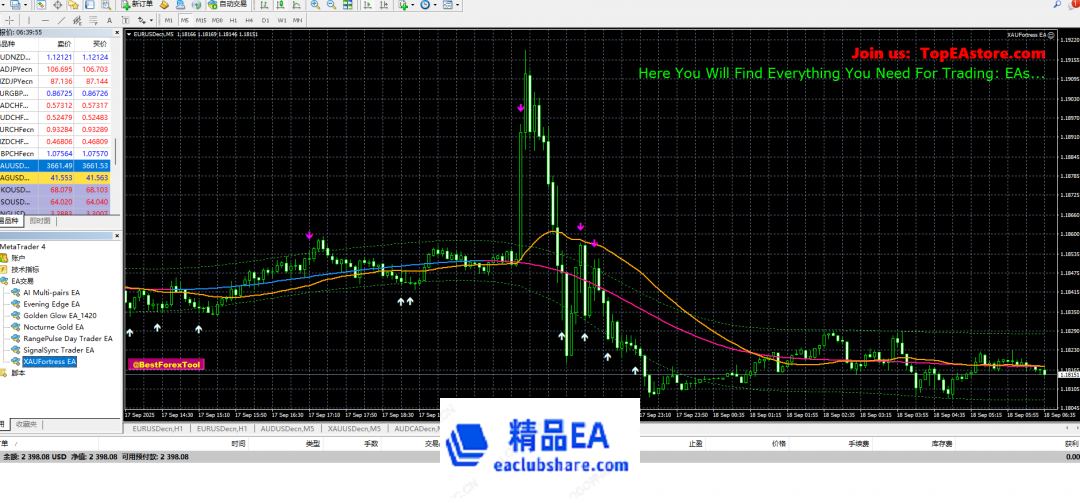1080x503 pixels.
Task: Tile chart windows with the grid icon
Action: [x=348, y=5]
